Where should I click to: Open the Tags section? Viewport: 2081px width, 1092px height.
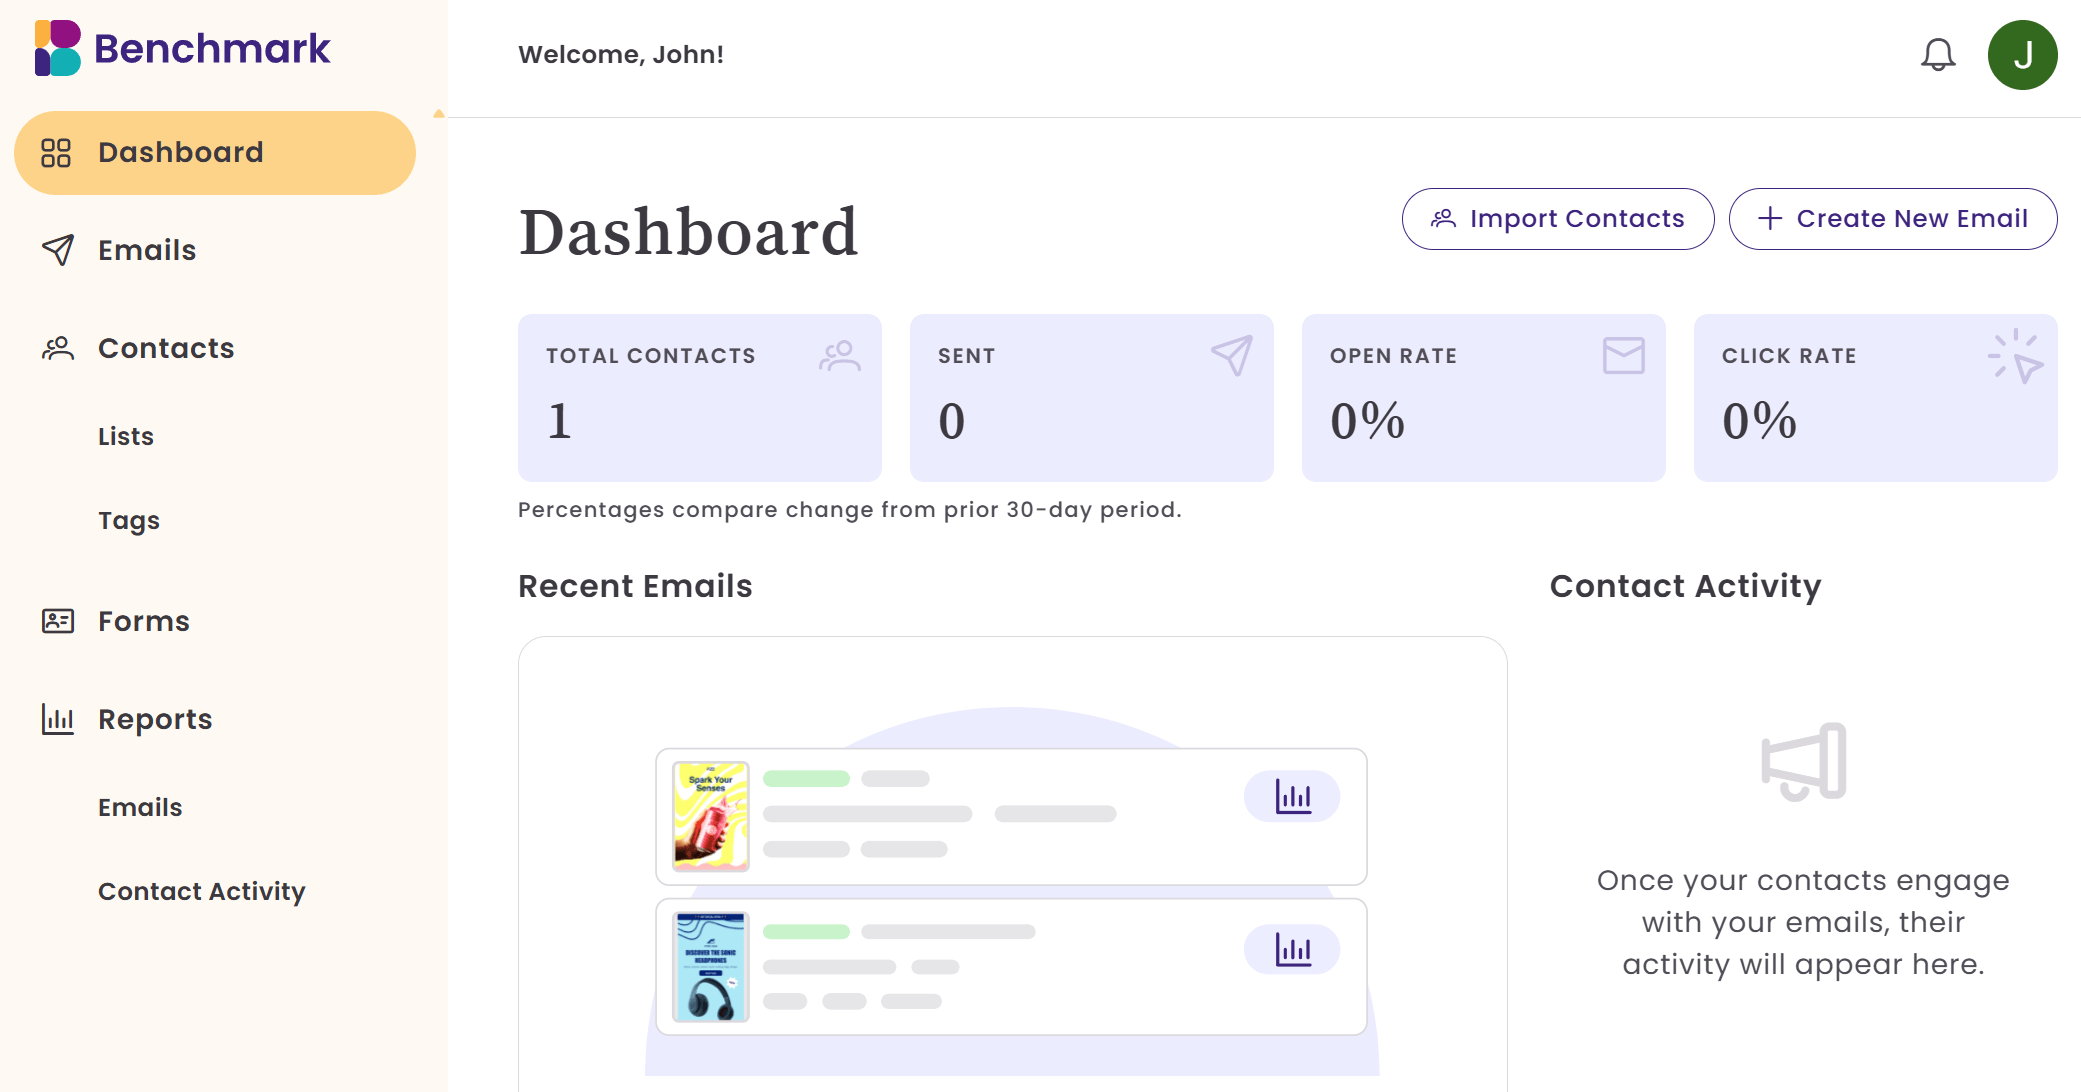pos(128,520)
